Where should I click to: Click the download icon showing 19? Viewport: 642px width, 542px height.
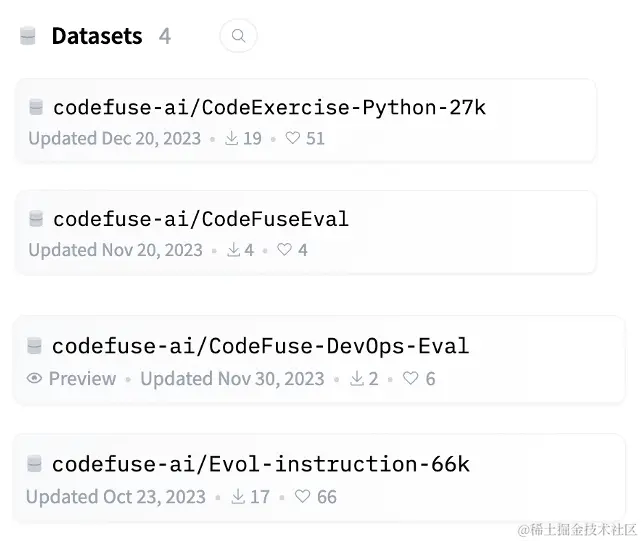[231, 138]
